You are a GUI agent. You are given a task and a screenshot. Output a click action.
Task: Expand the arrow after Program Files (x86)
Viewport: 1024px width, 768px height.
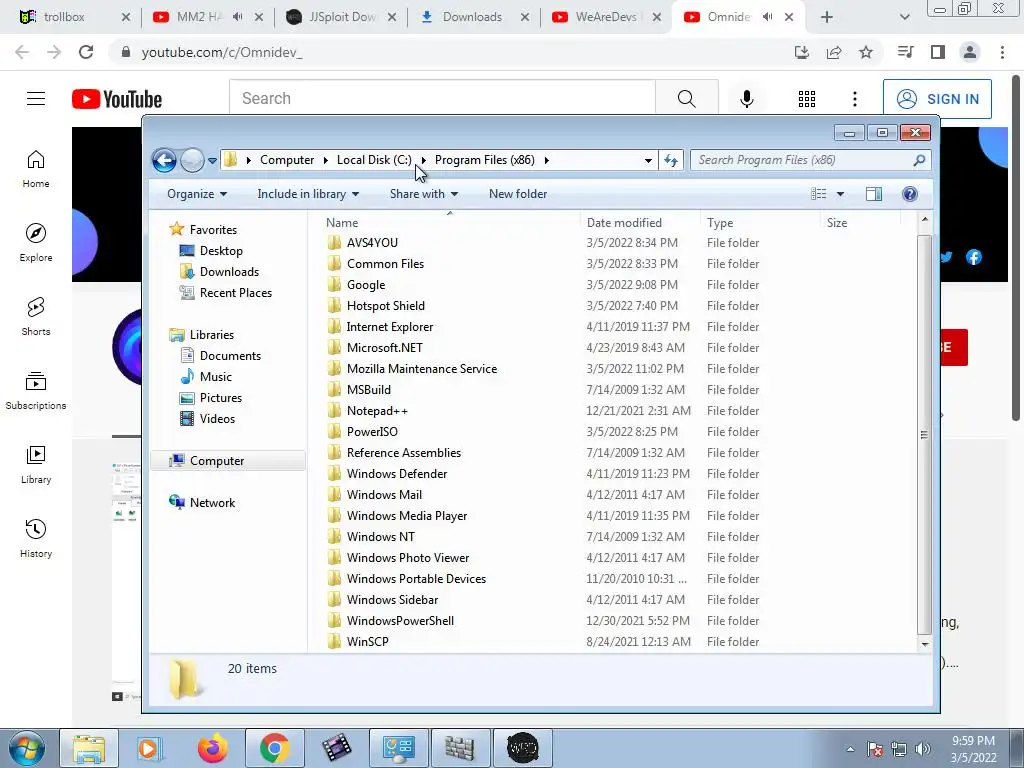click(x=547, y=160)
